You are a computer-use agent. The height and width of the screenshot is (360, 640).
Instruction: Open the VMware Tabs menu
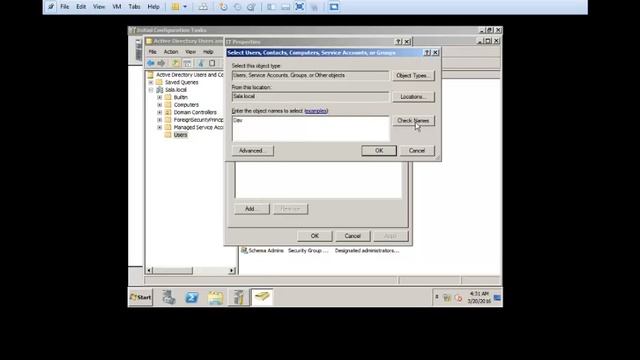(x=134, y=7)
